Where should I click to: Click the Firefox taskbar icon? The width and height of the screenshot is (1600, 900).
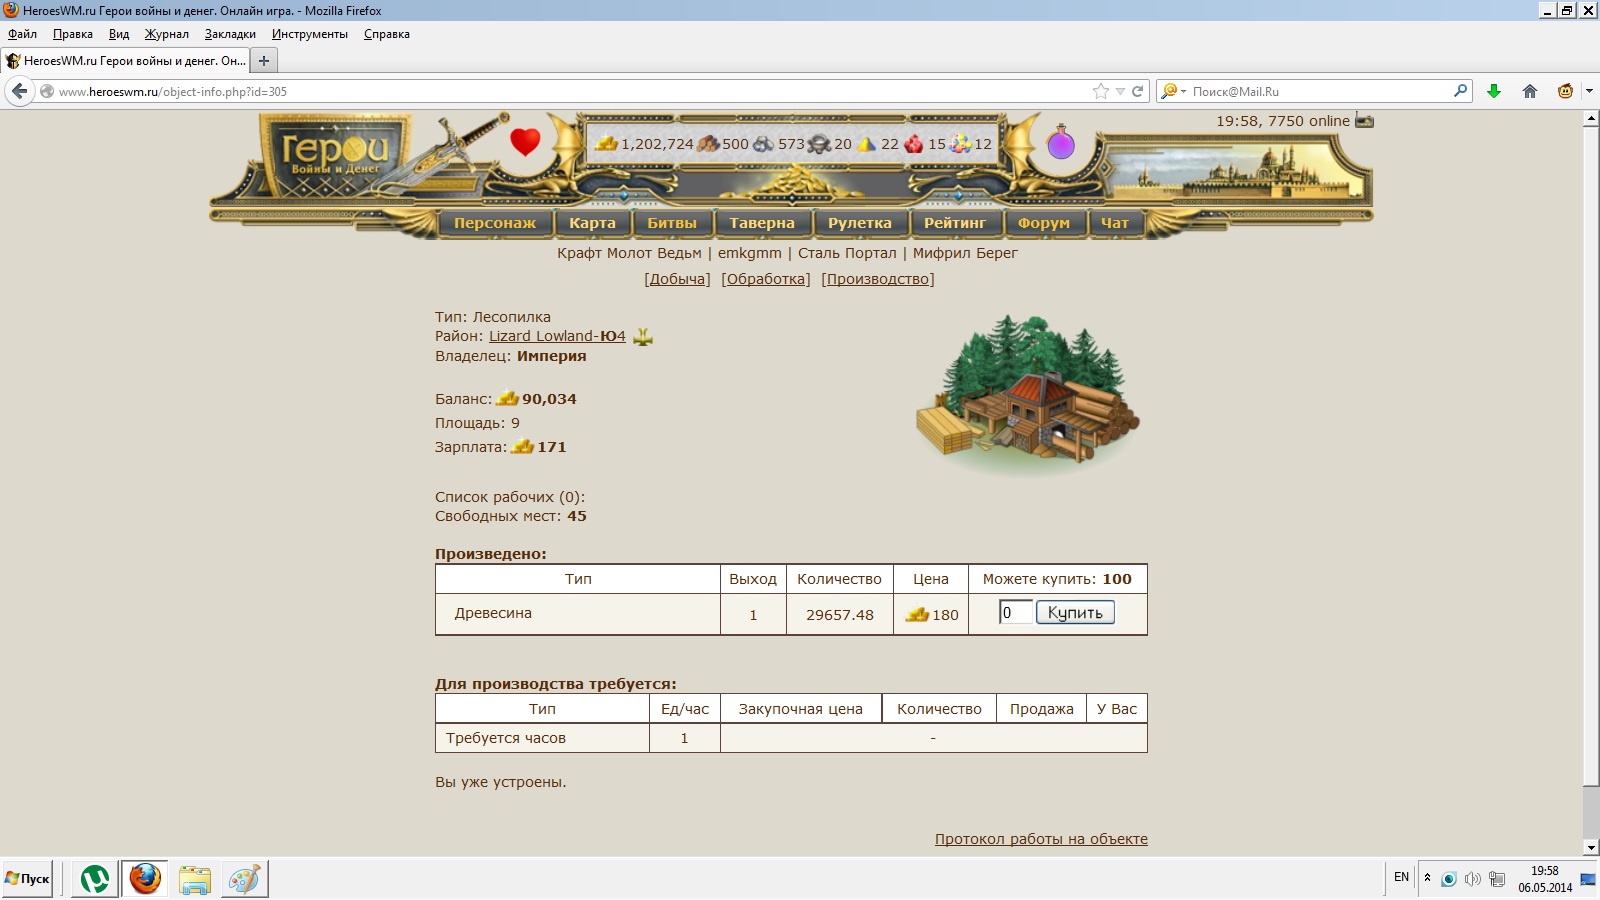tap(145, 879)
